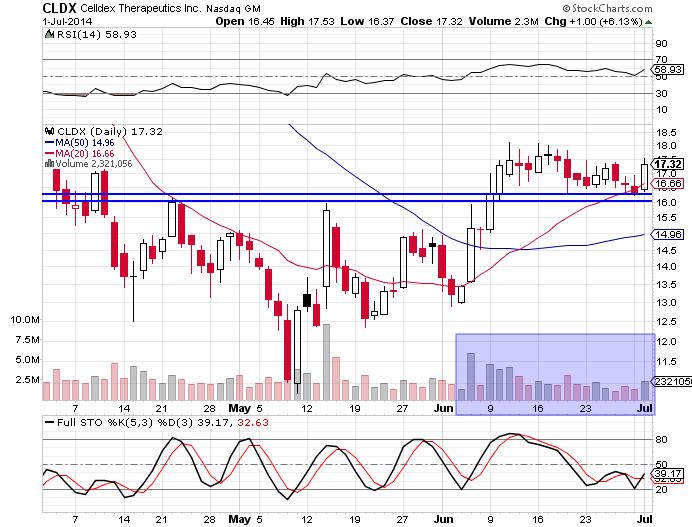Click the 'Jun' label on the bottom axis
The image size is (692, 527).
click(444, 519)
